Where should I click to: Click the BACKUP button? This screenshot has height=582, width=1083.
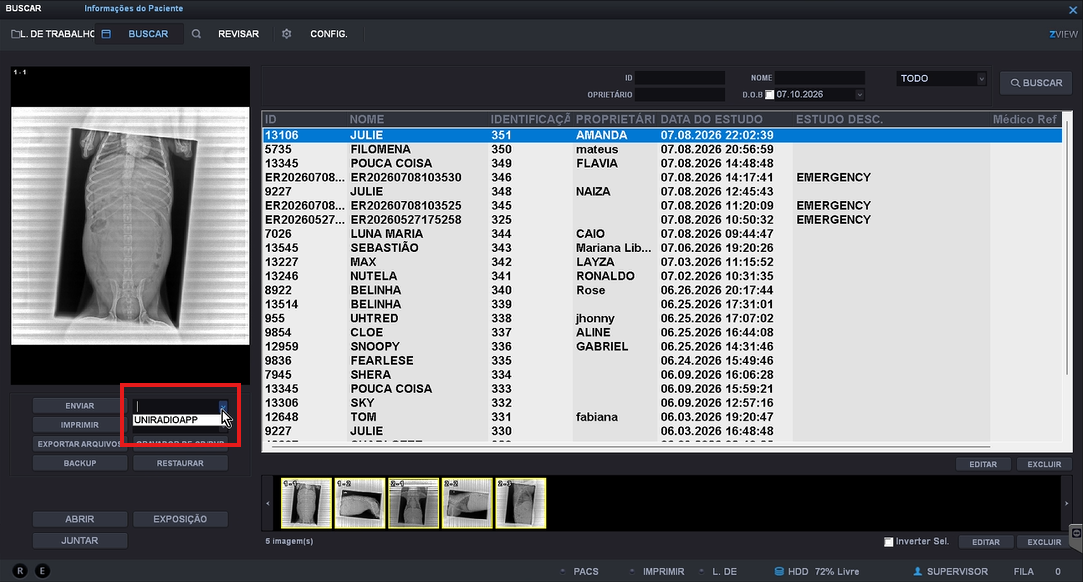tap(80, 463)
